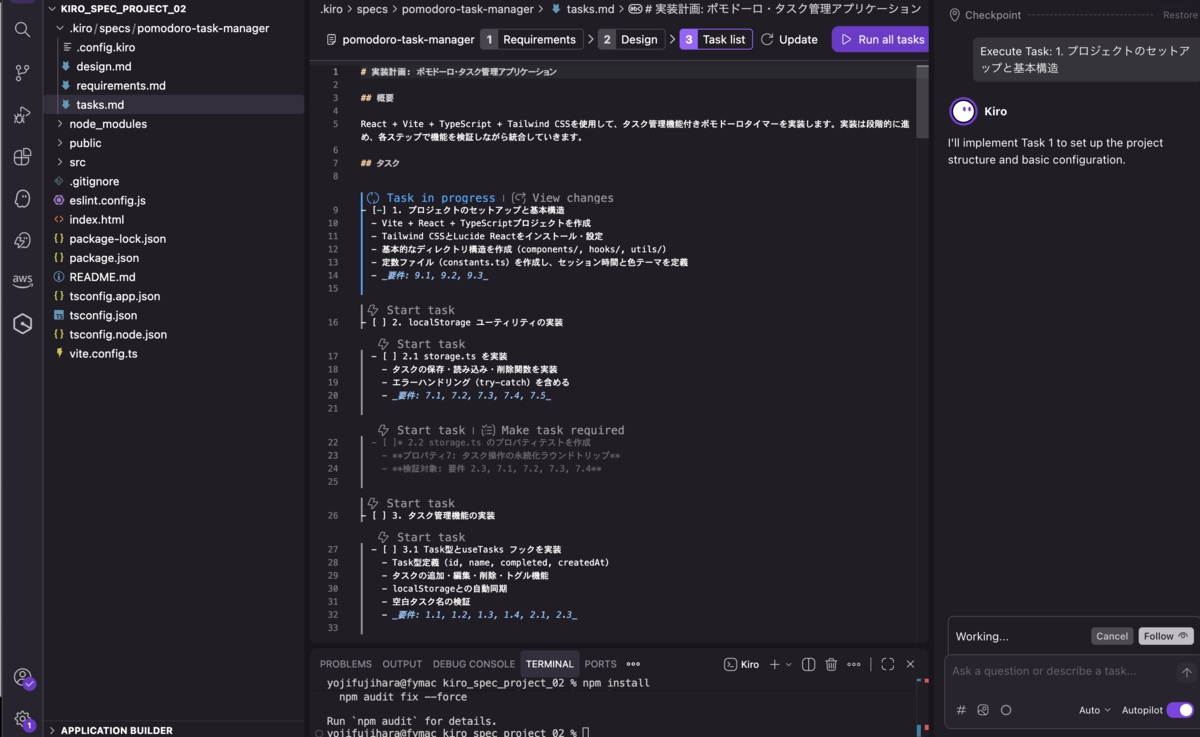Add context with the # icon
Screen dimensions: 1200x737
tap(961, 710)
